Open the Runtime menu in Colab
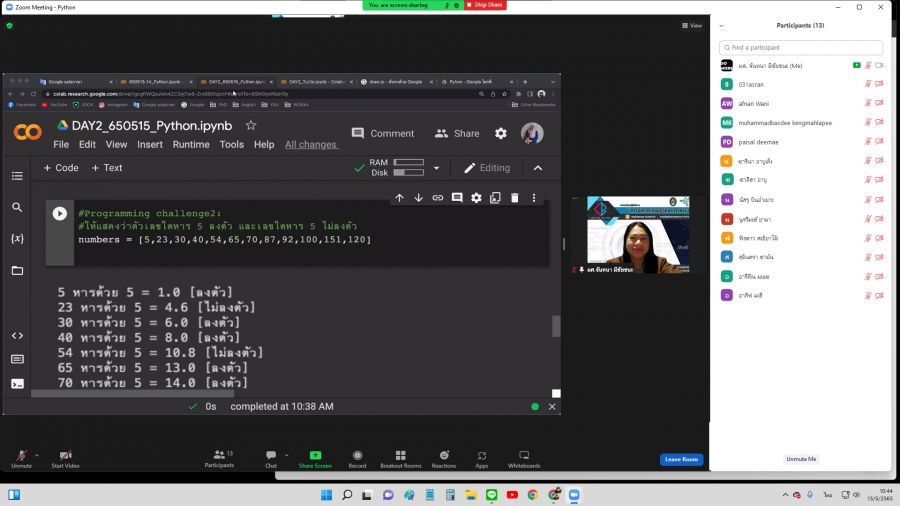900x506 pixels. tap(191, 144)
